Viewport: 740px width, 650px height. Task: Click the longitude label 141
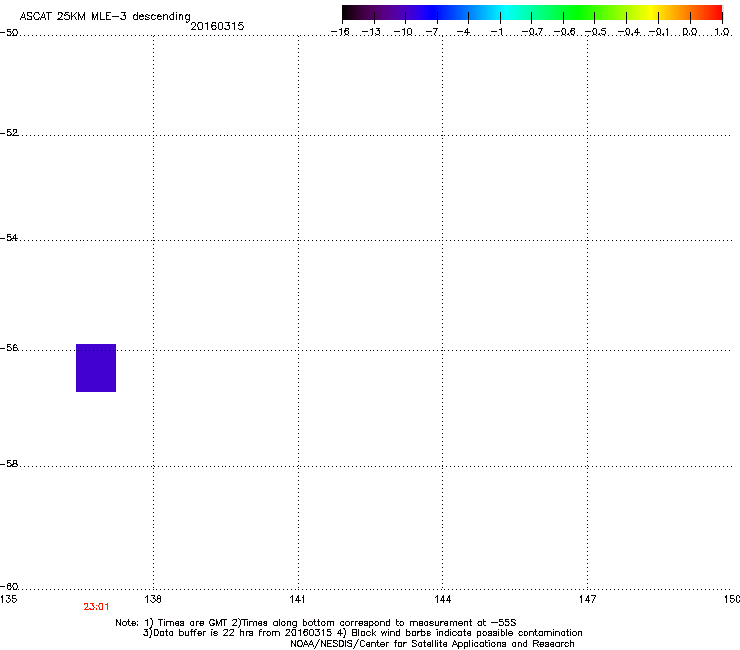tap(297, 599)
